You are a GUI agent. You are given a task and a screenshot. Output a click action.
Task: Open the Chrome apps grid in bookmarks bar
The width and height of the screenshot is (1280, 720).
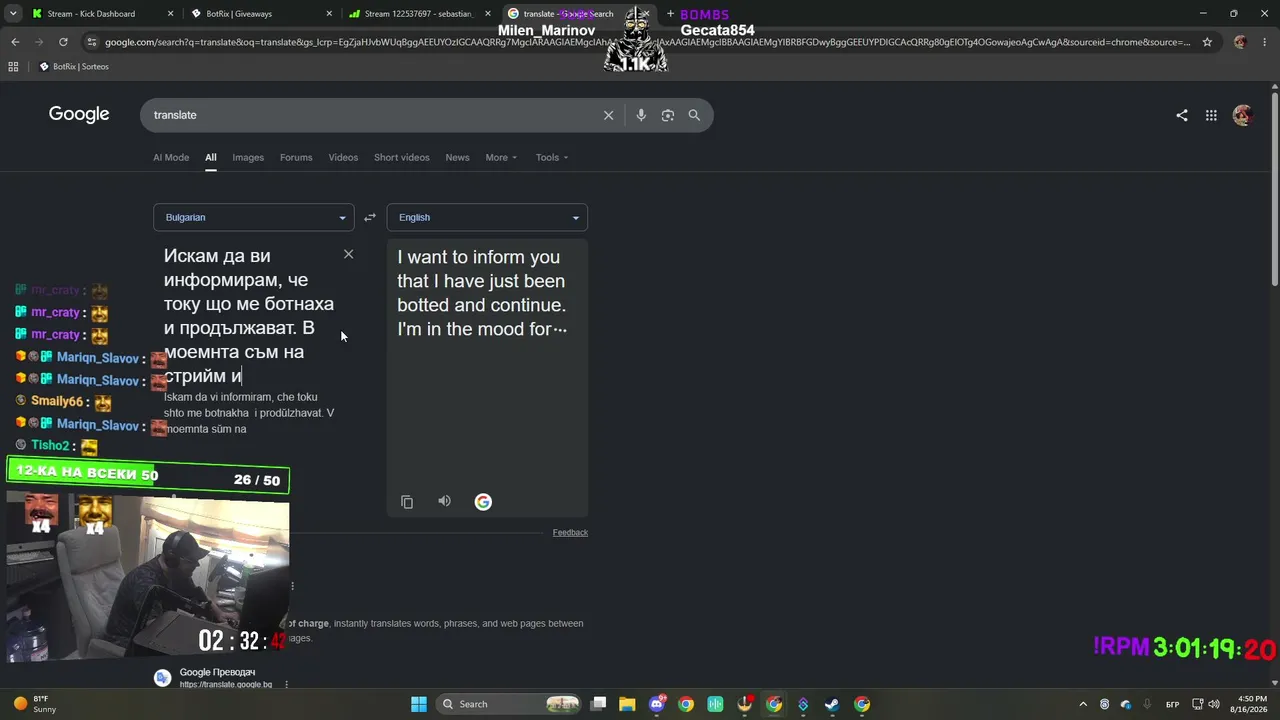[13, 67]
